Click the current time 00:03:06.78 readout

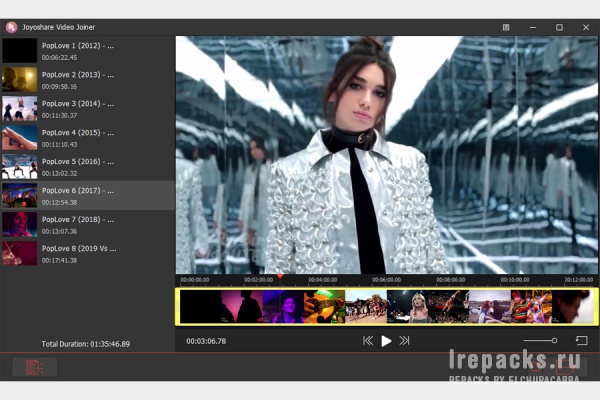pos(206,341)
